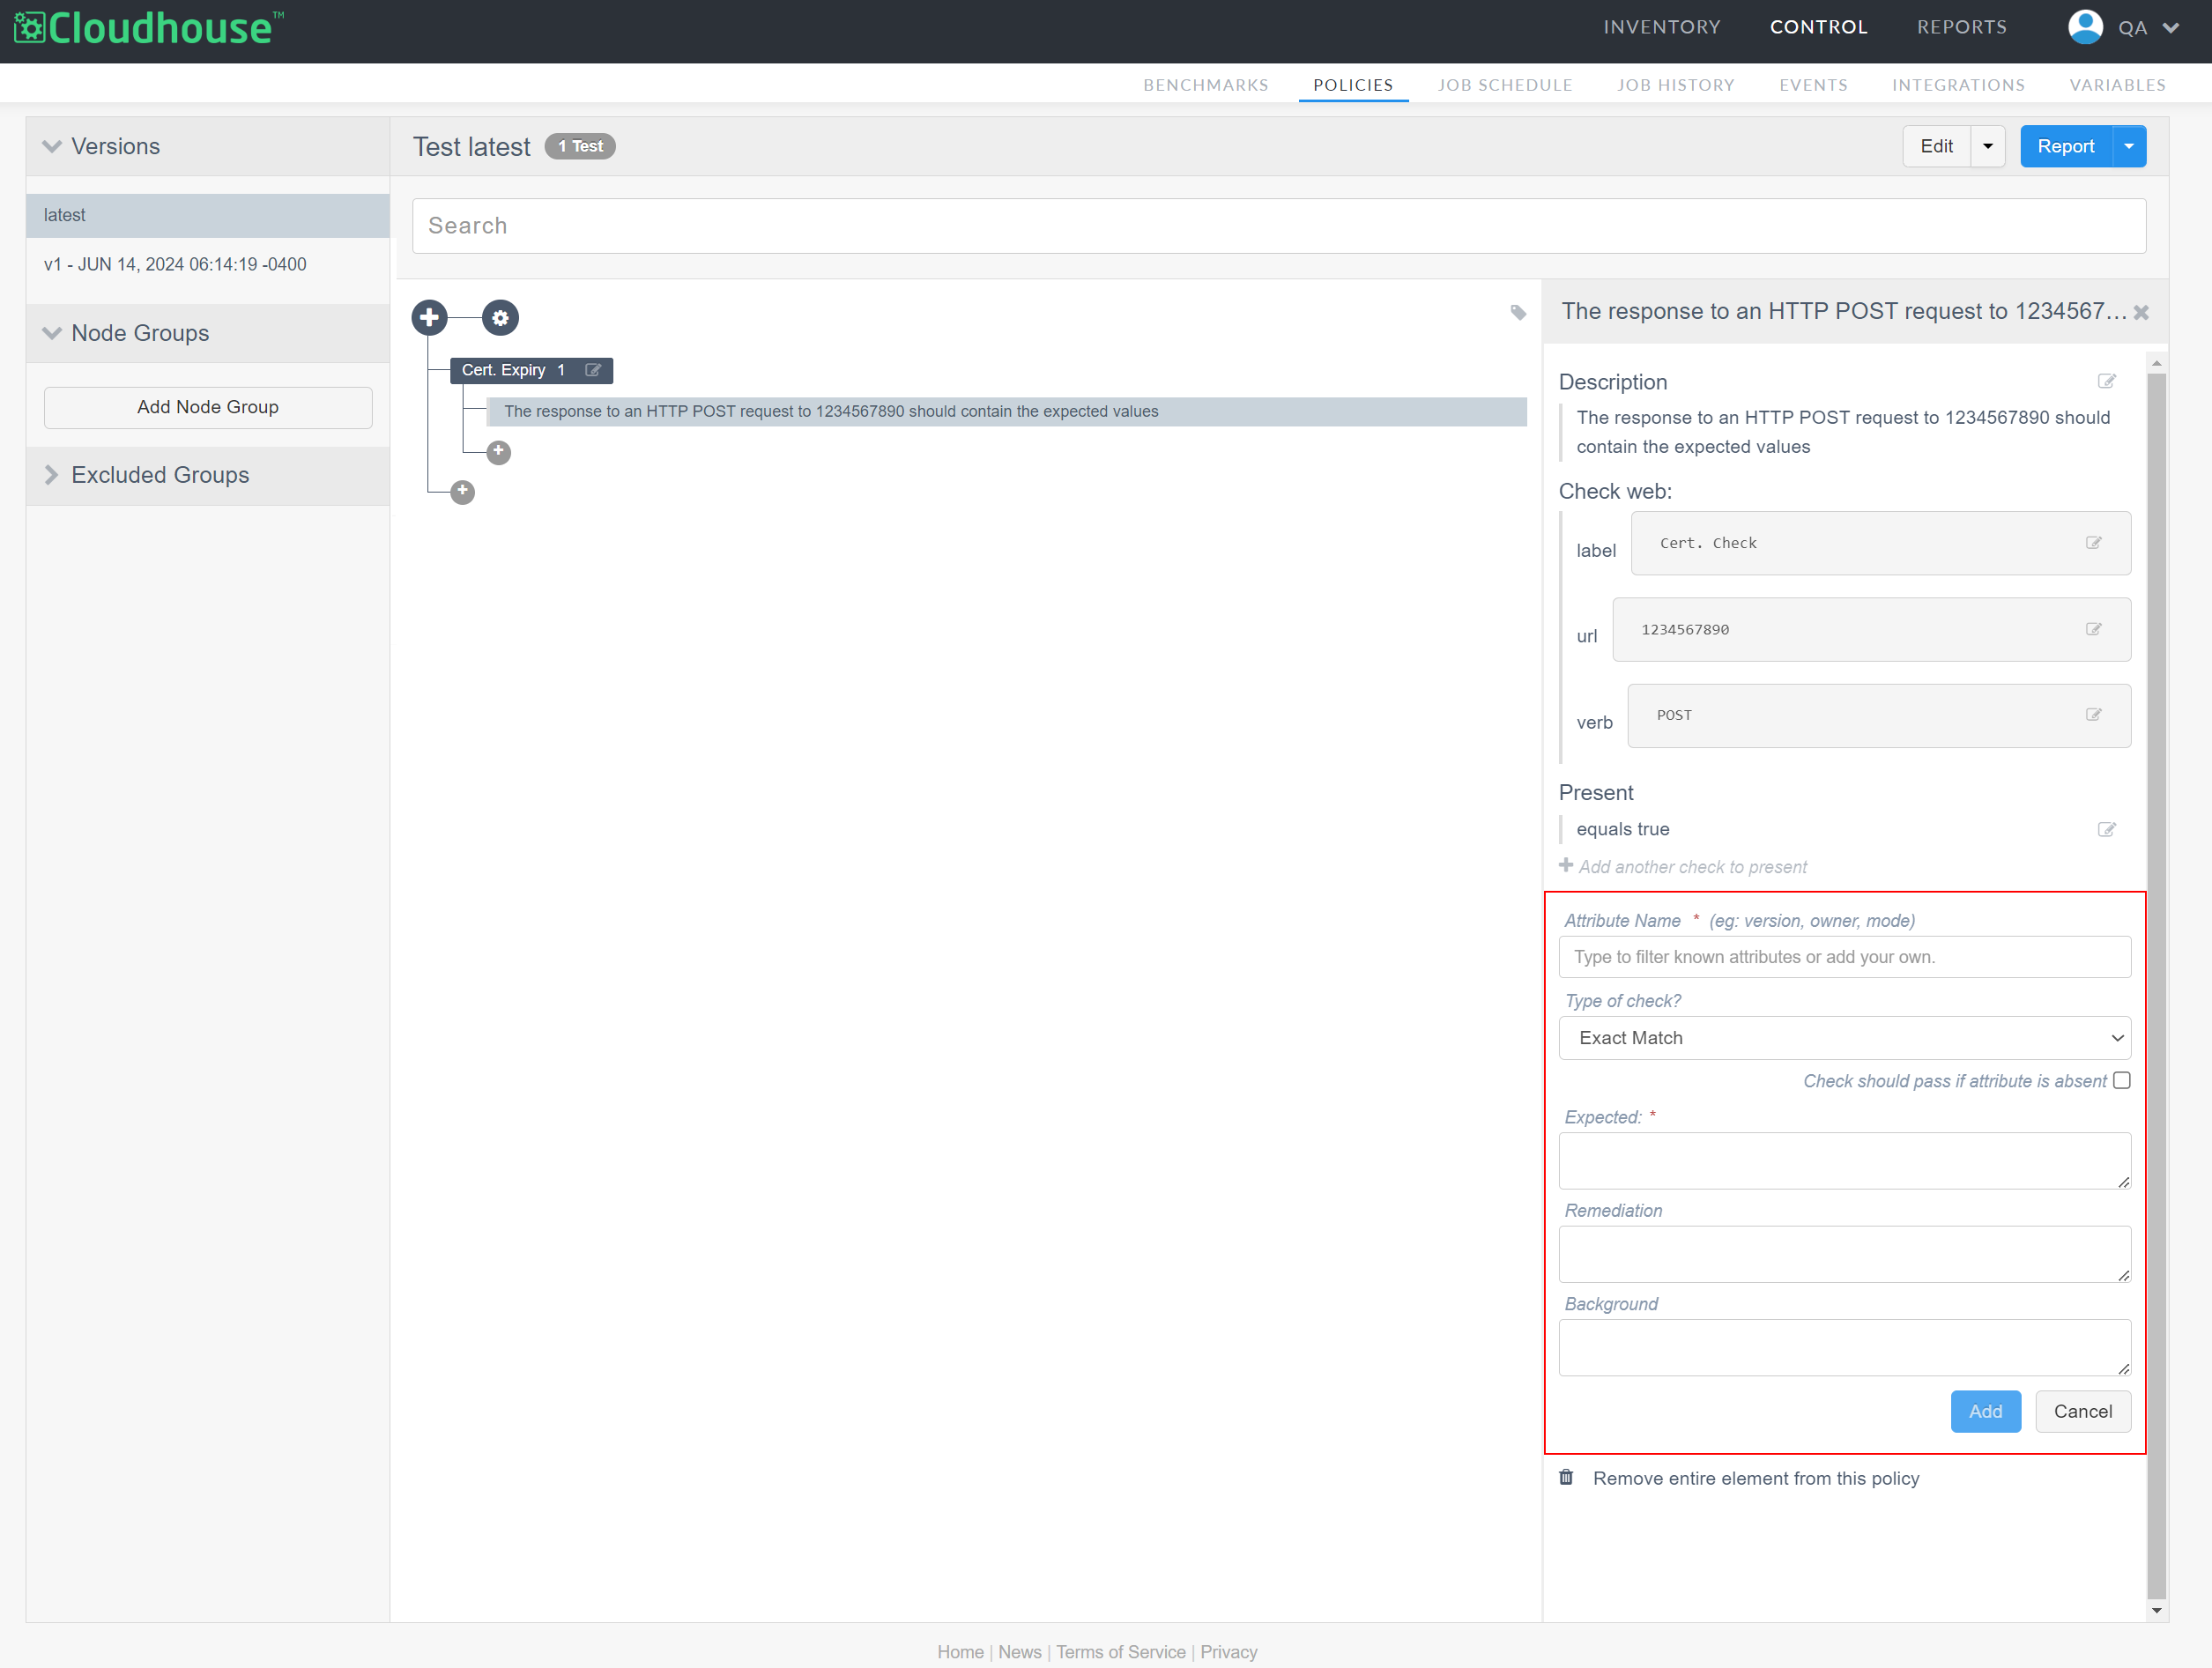2212x1668 pixels.
Task: Switch to the Job Schedule tab
Action: (x=1504, y=85)
